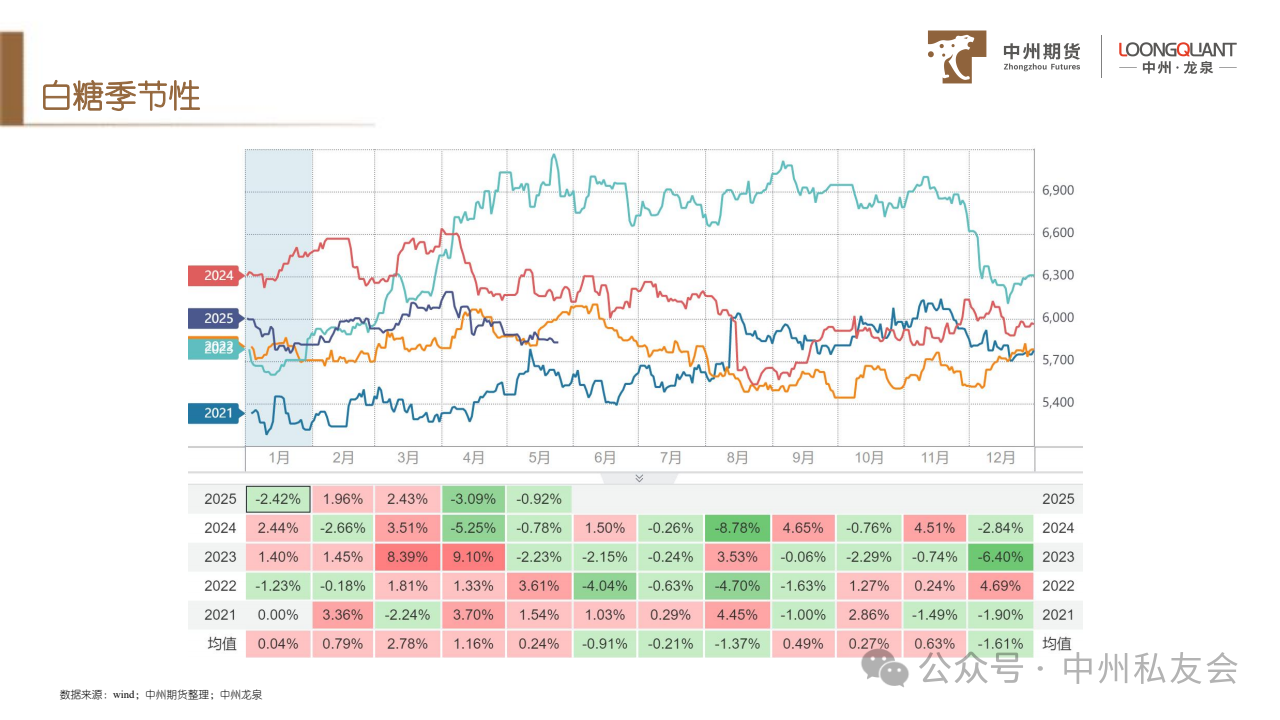Click the 6,900 y-axis value label
1280x720 pixels.
[1057, 190]
